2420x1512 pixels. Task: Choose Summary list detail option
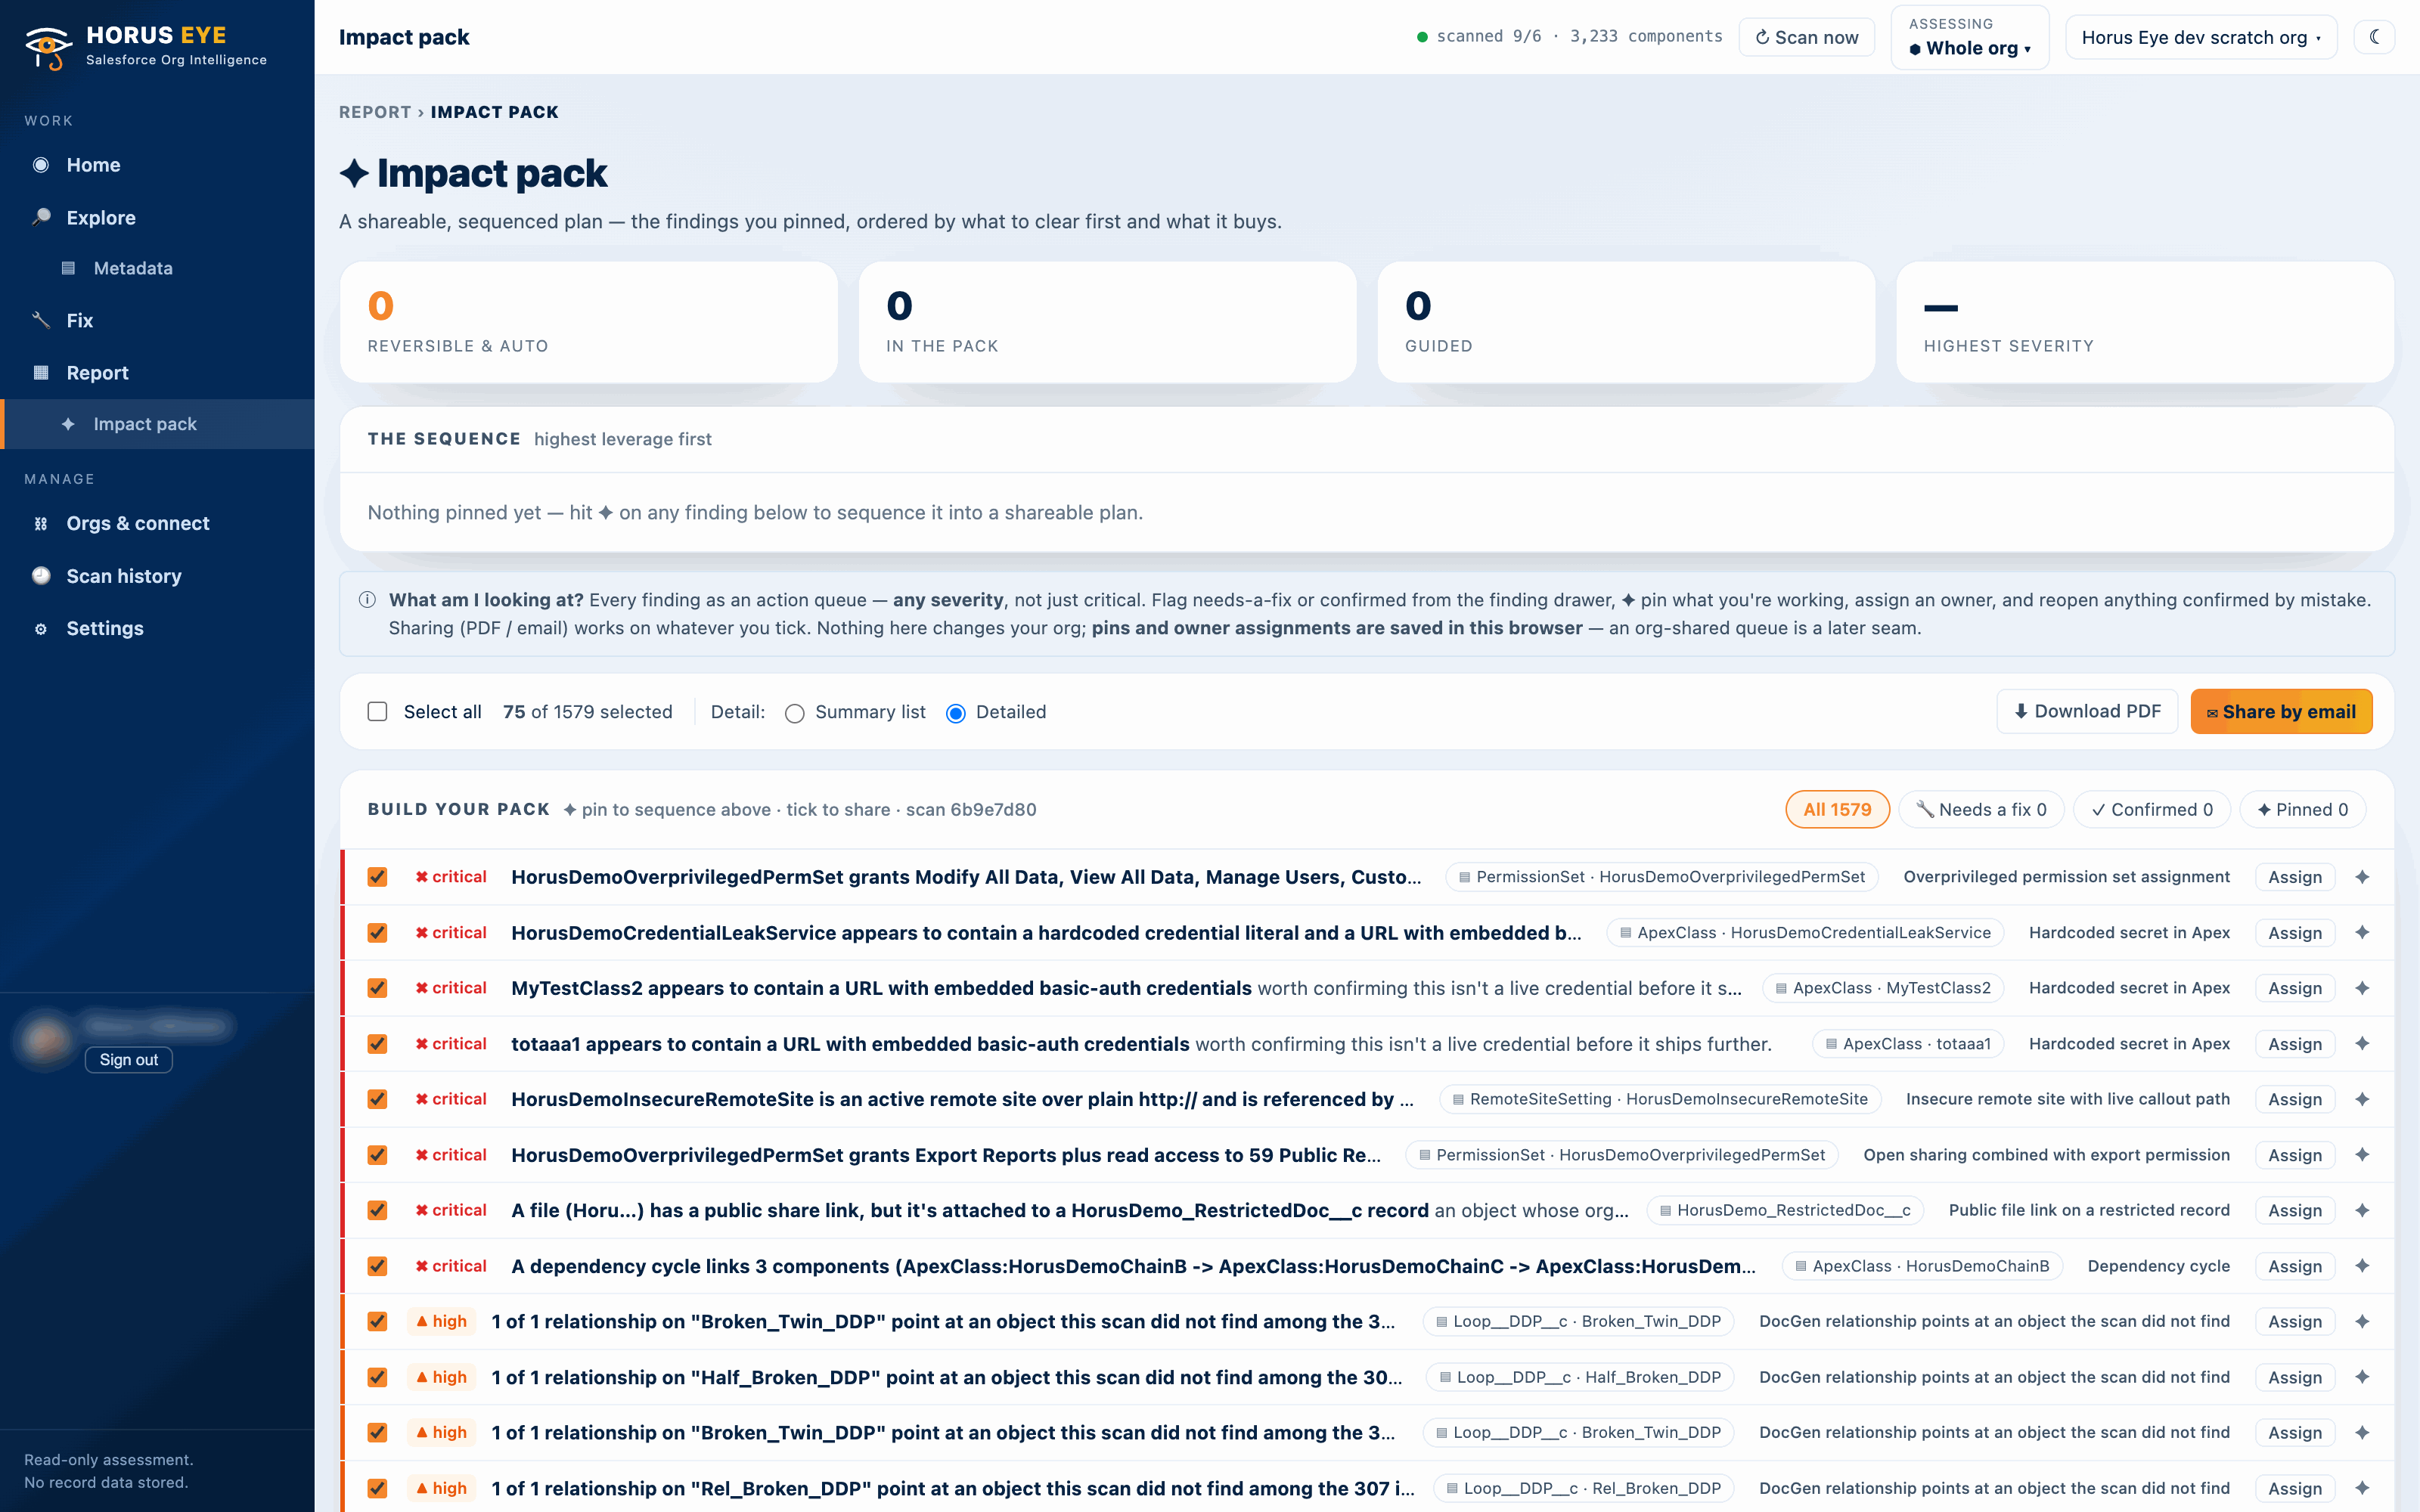click(795, 713)
